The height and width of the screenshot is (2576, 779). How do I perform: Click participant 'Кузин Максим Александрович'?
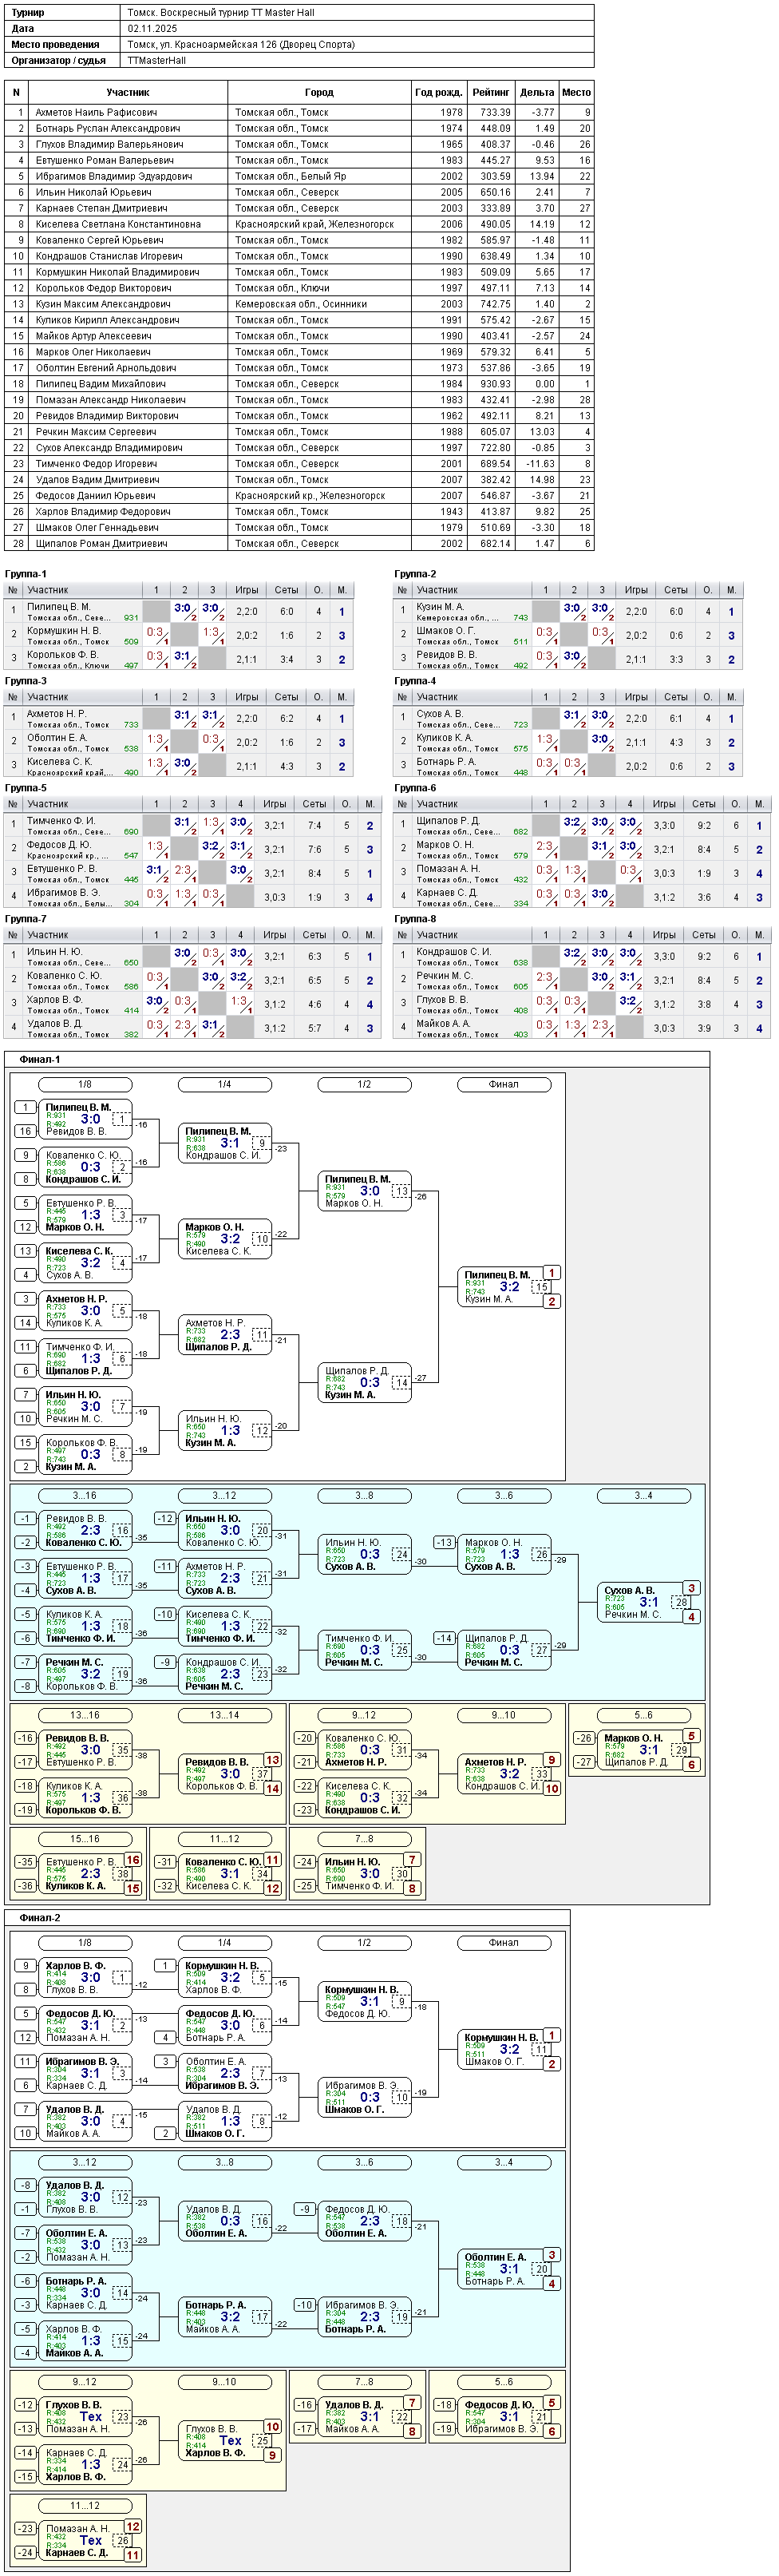pyautogui.click(x=103, y=305)
